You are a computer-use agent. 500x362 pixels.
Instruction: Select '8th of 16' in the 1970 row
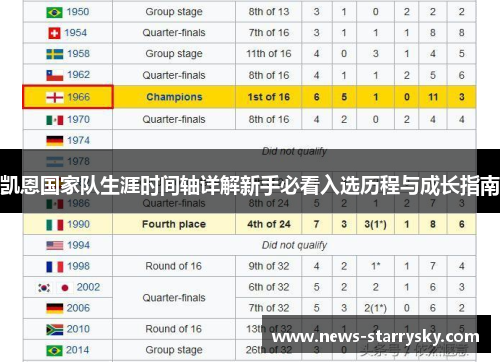pos(269,119)
